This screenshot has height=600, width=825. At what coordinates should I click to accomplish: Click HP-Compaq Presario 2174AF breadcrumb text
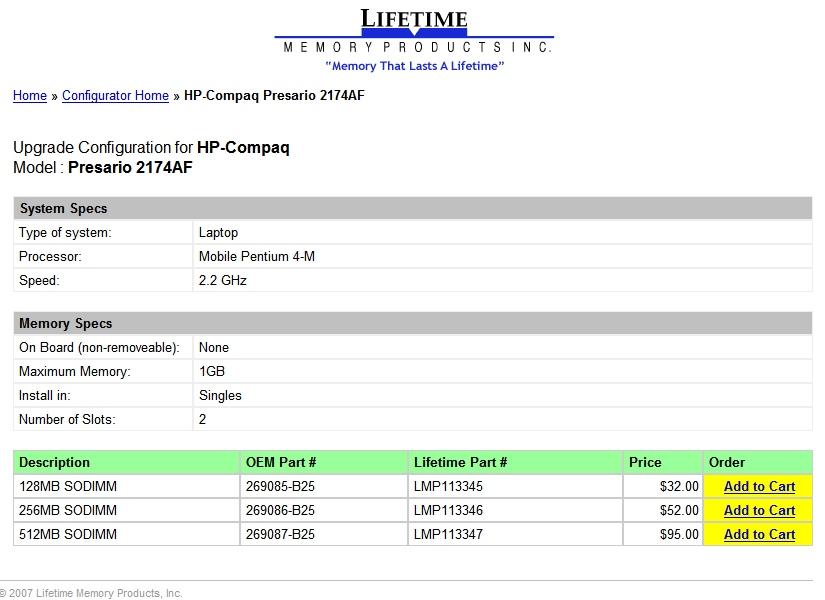pos(274,96)
